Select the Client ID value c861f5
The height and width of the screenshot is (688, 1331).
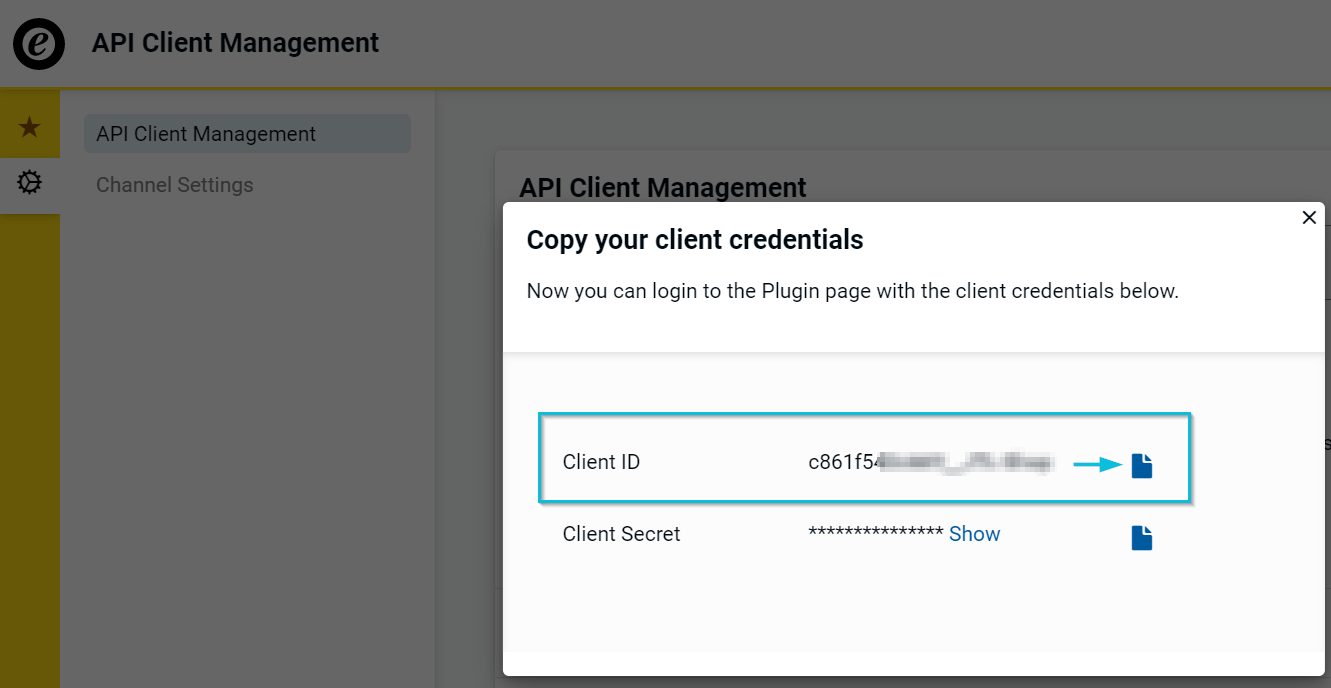pos(930,462)
